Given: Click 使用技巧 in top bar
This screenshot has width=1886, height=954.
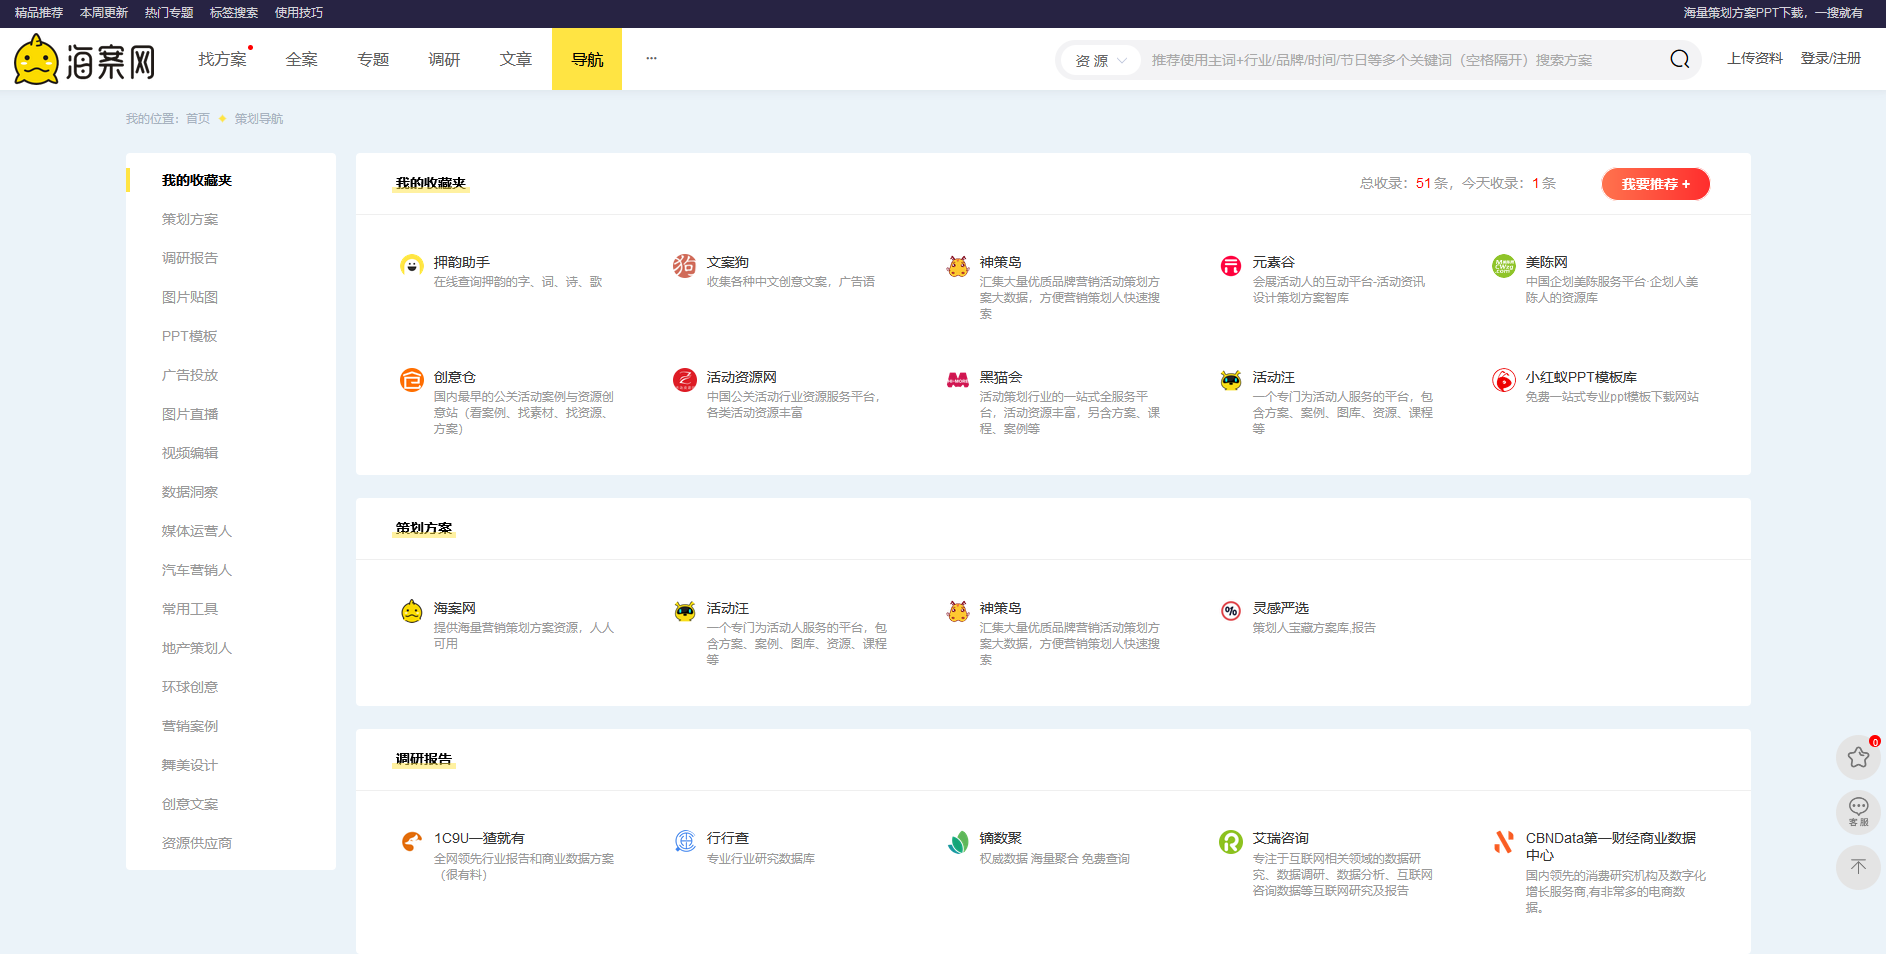Looking at the screenshot, I should [x=299, y=13].
